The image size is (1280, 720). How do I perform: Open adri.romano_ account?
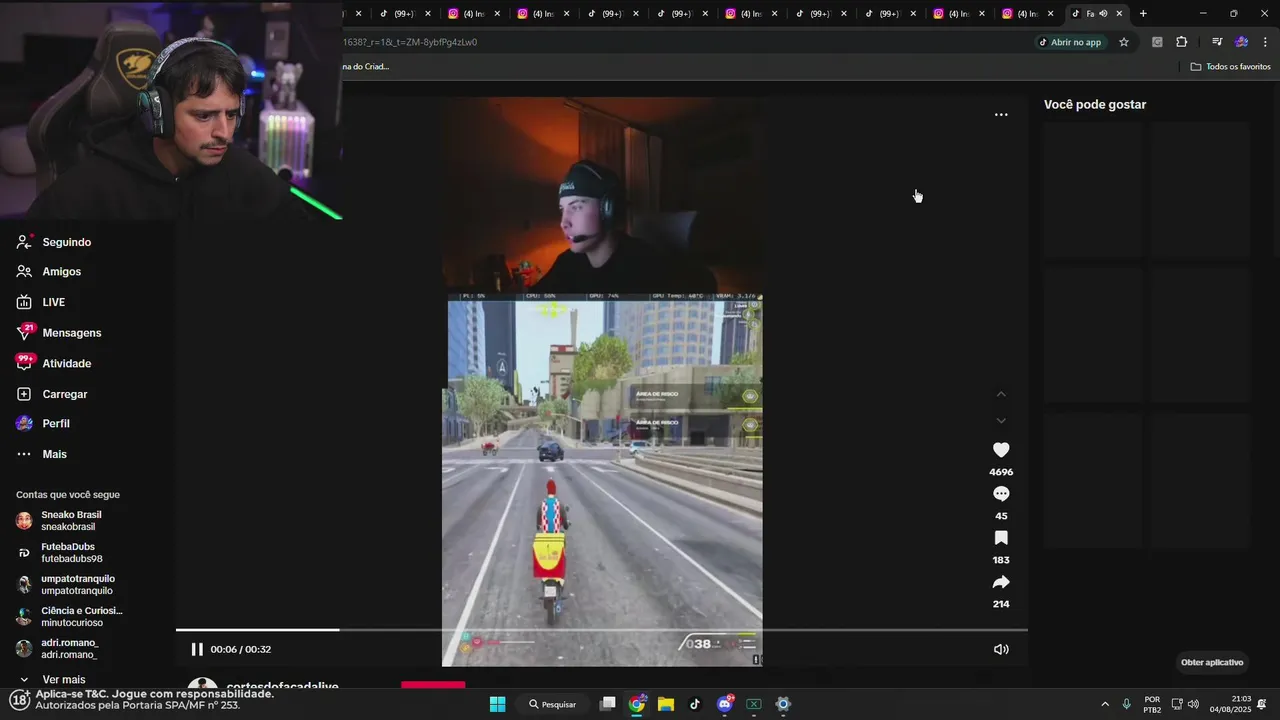click(58, 649)
